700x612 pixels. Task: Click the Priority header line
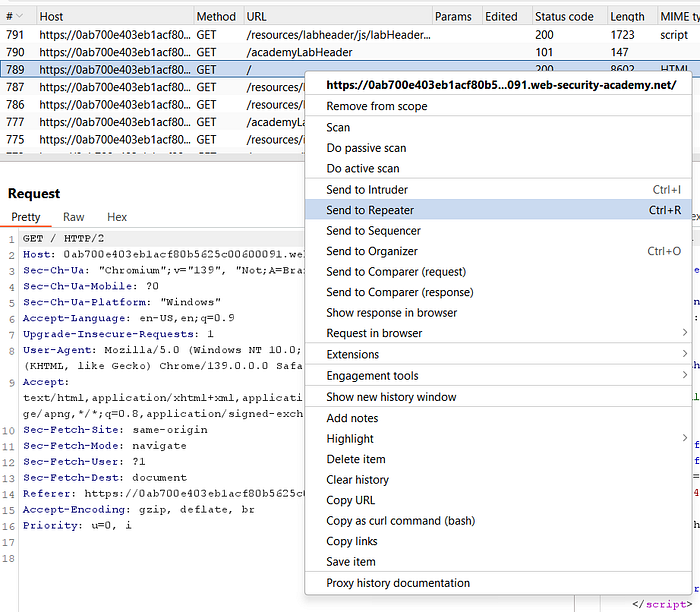coord(77,526)
